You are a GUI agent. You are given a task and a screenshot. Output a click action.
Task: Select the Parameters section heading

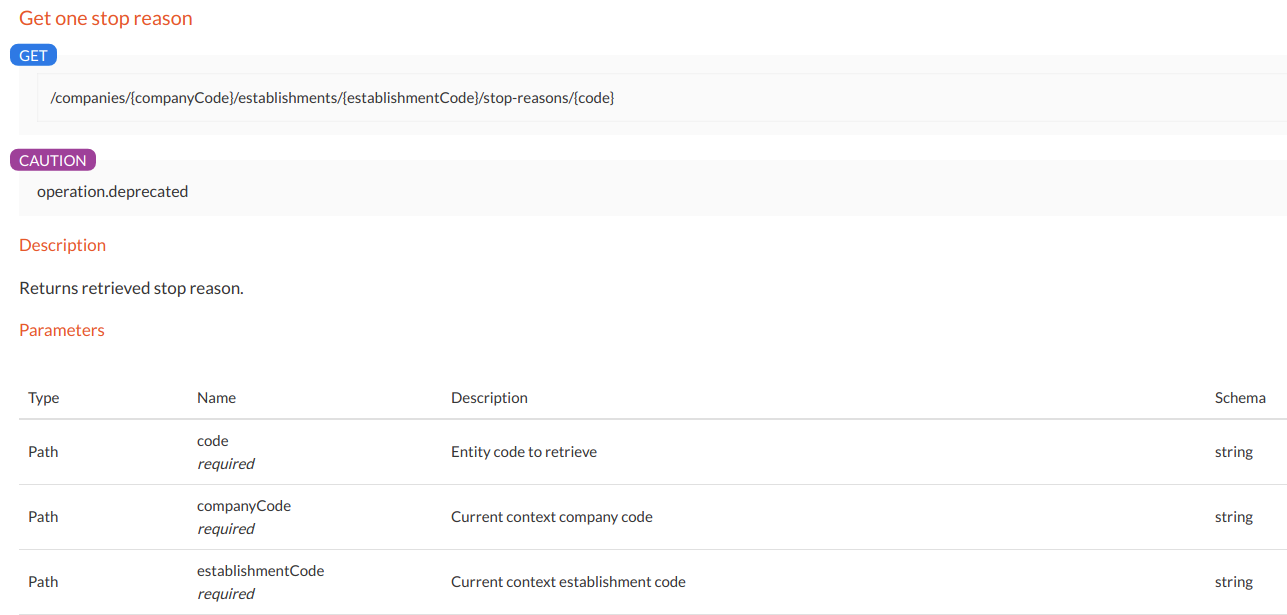62,330
